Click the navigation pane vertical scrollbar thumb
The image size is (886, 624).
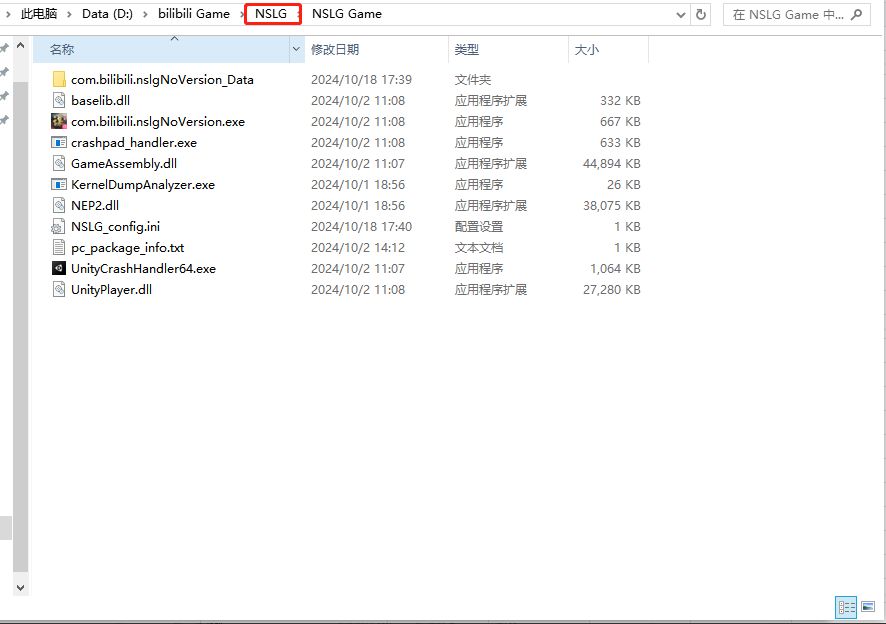[x=20, y=325]
